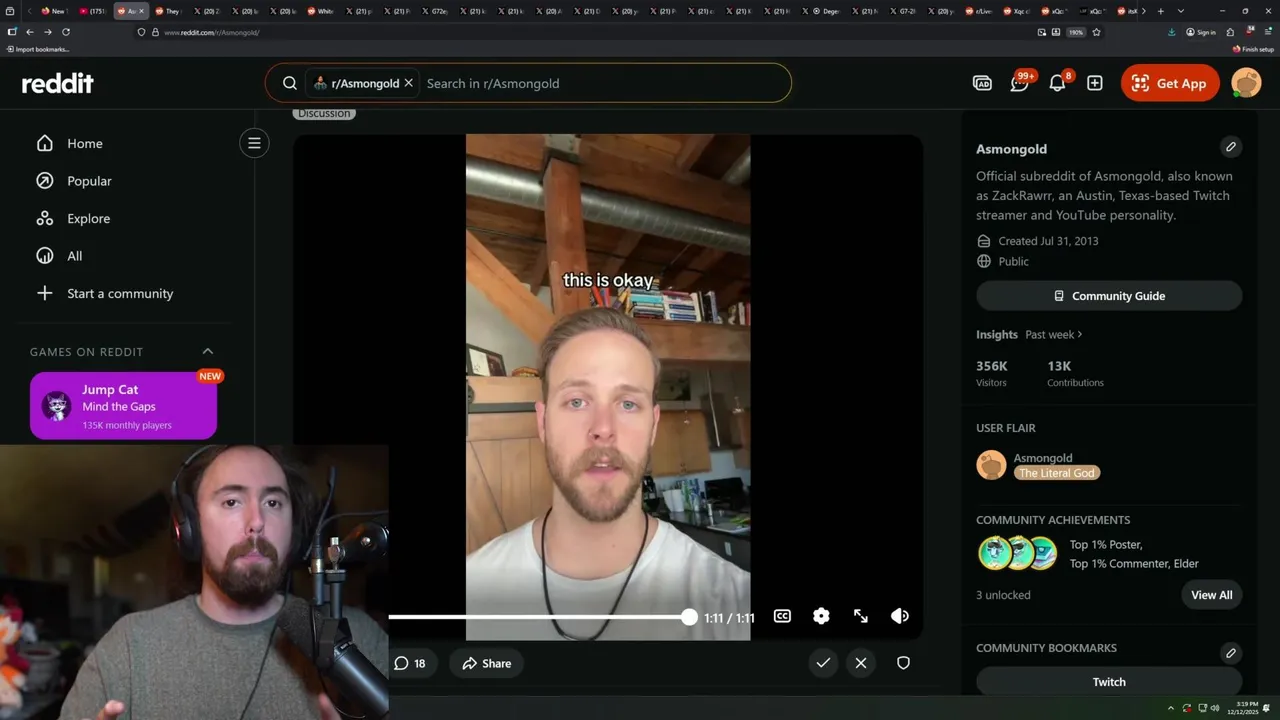Screen dimensions: 1280x720
Task: Go forward in the browser
Action: tap(47, 32)
